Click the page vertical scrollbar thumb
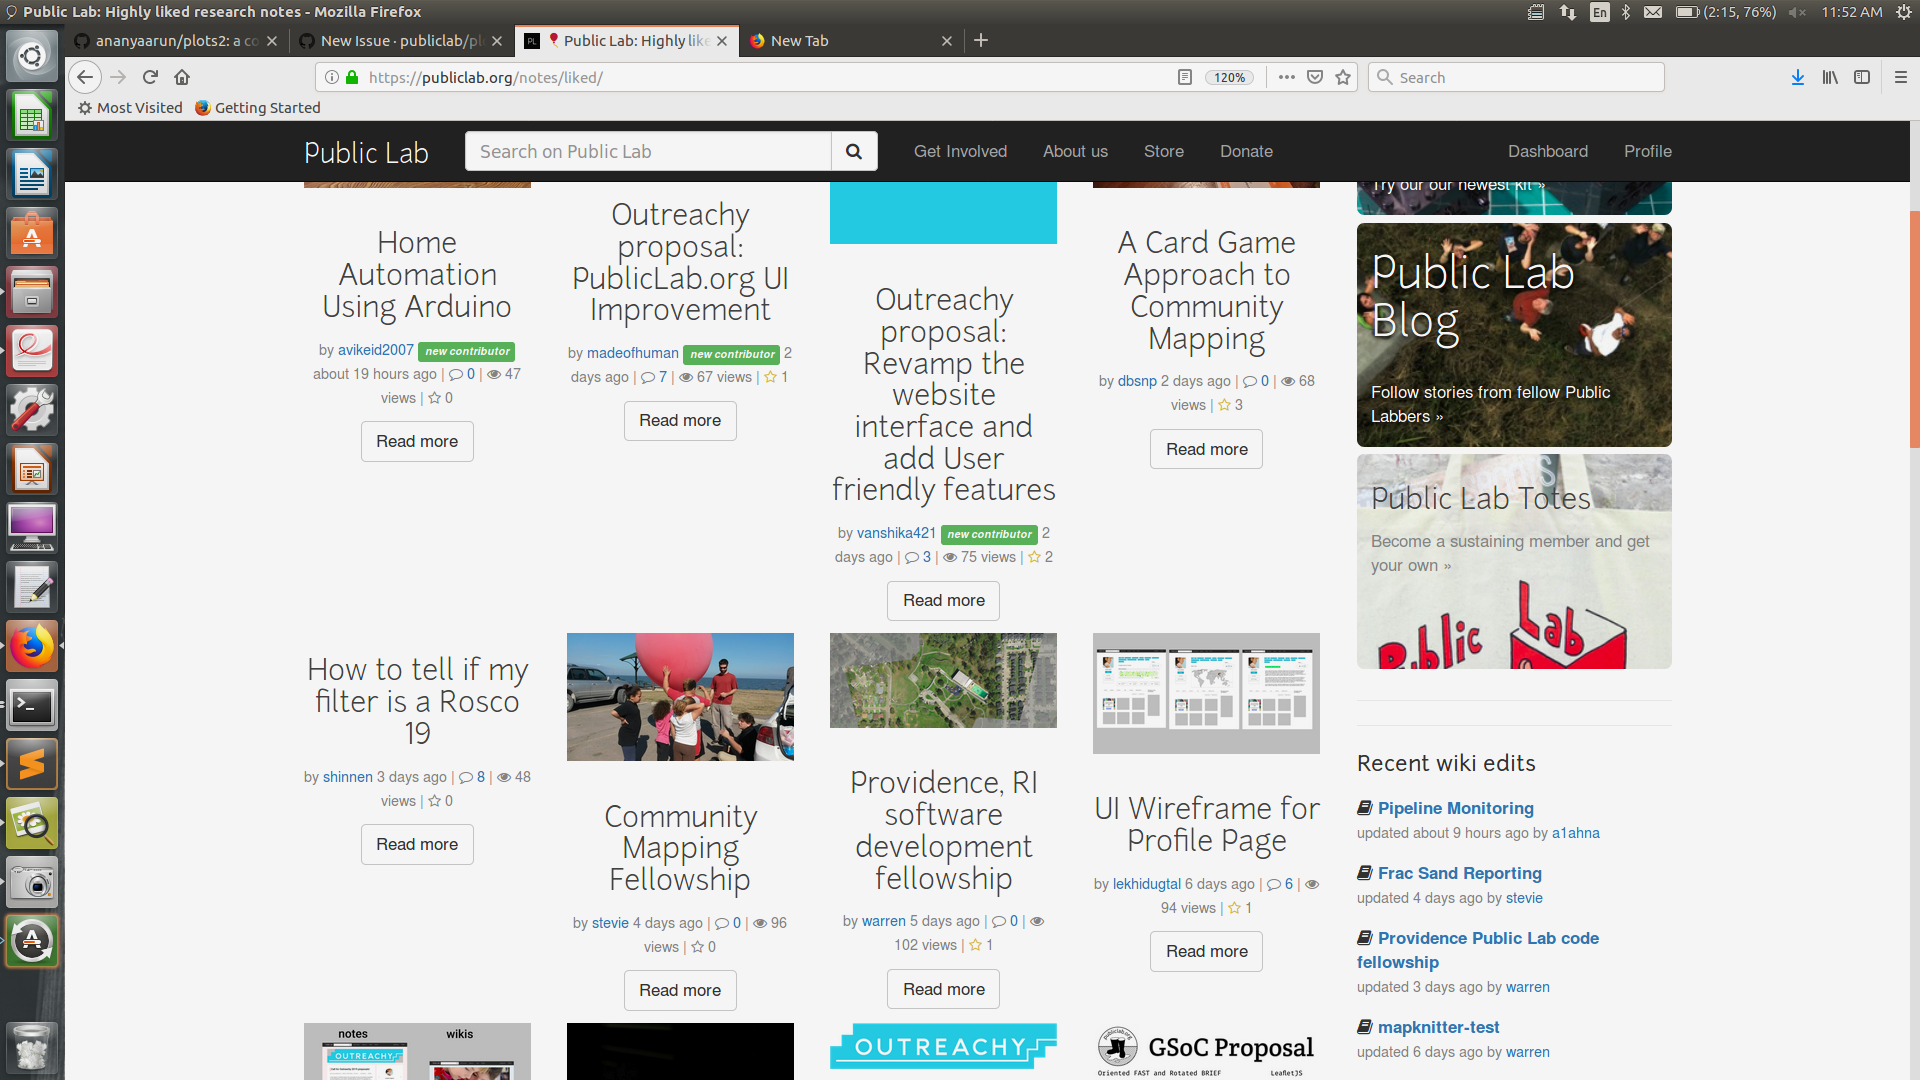Image resolution: width=1920 pixels, height=1080 pixels. pyautogui.click(x=1914, y=330)
